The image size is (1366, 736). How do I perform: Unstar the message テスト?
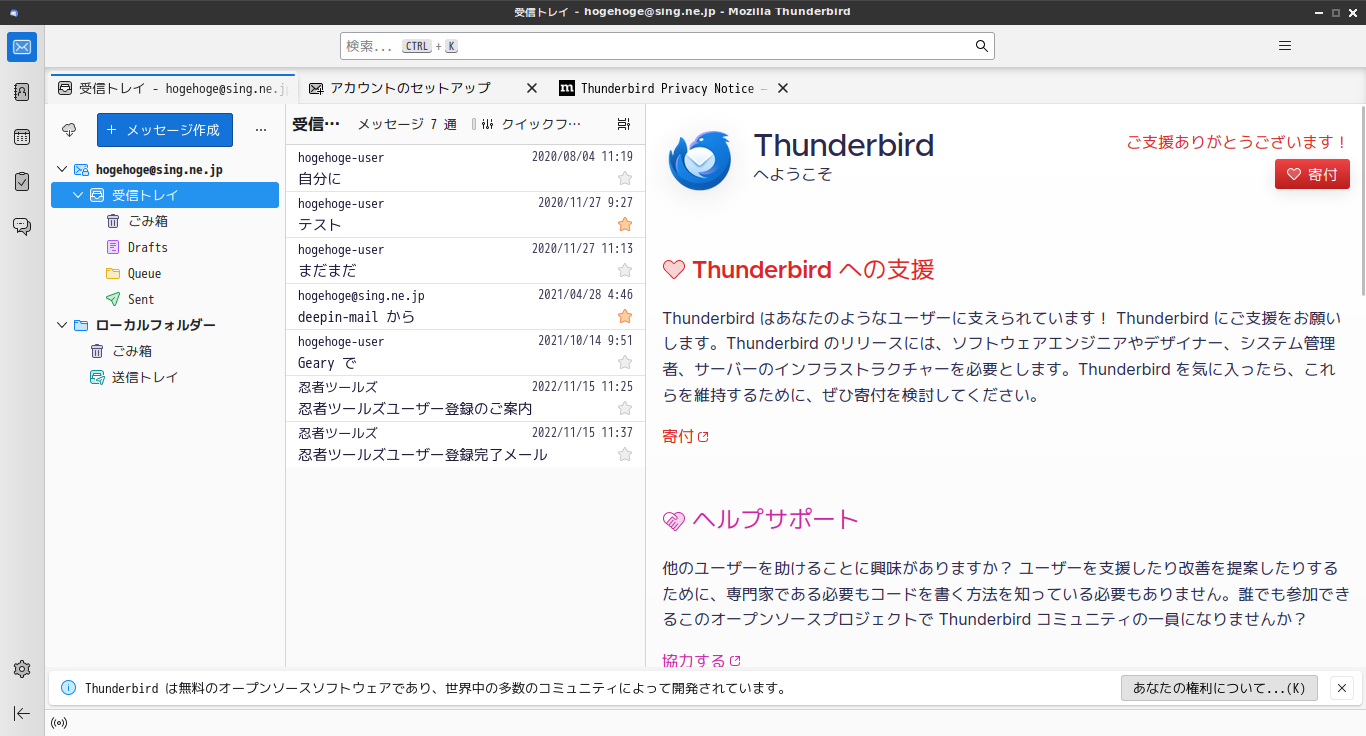point(625,224)
